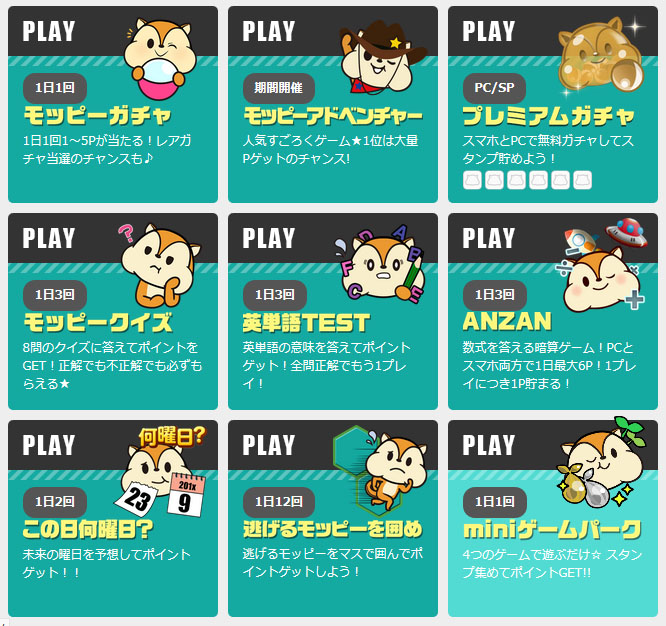Open the モッピーガチャ game title
Viewport: 666px width, 626px height.
[97, 115]
